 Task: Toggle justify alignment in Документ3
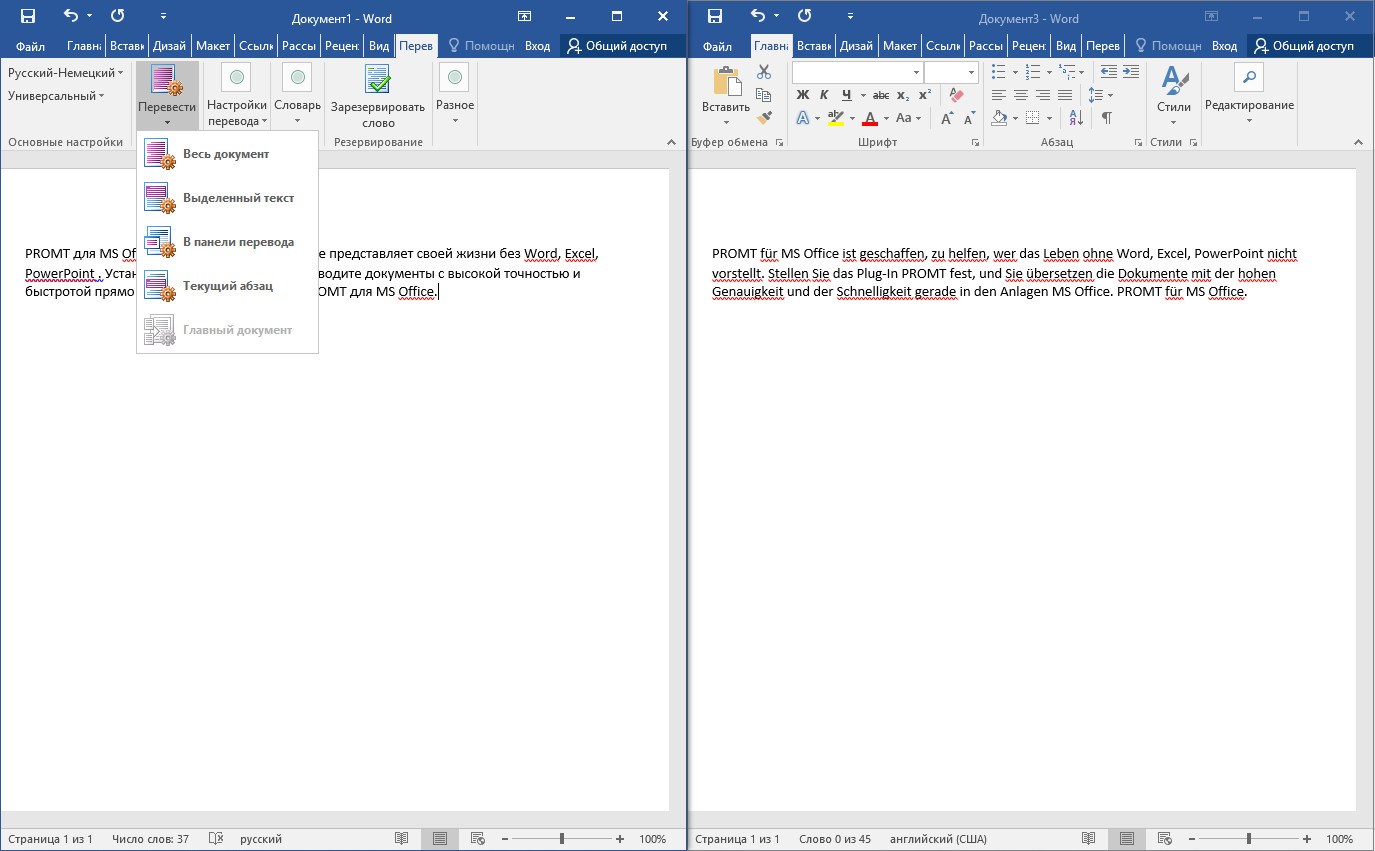click(x=1064, y=95)
